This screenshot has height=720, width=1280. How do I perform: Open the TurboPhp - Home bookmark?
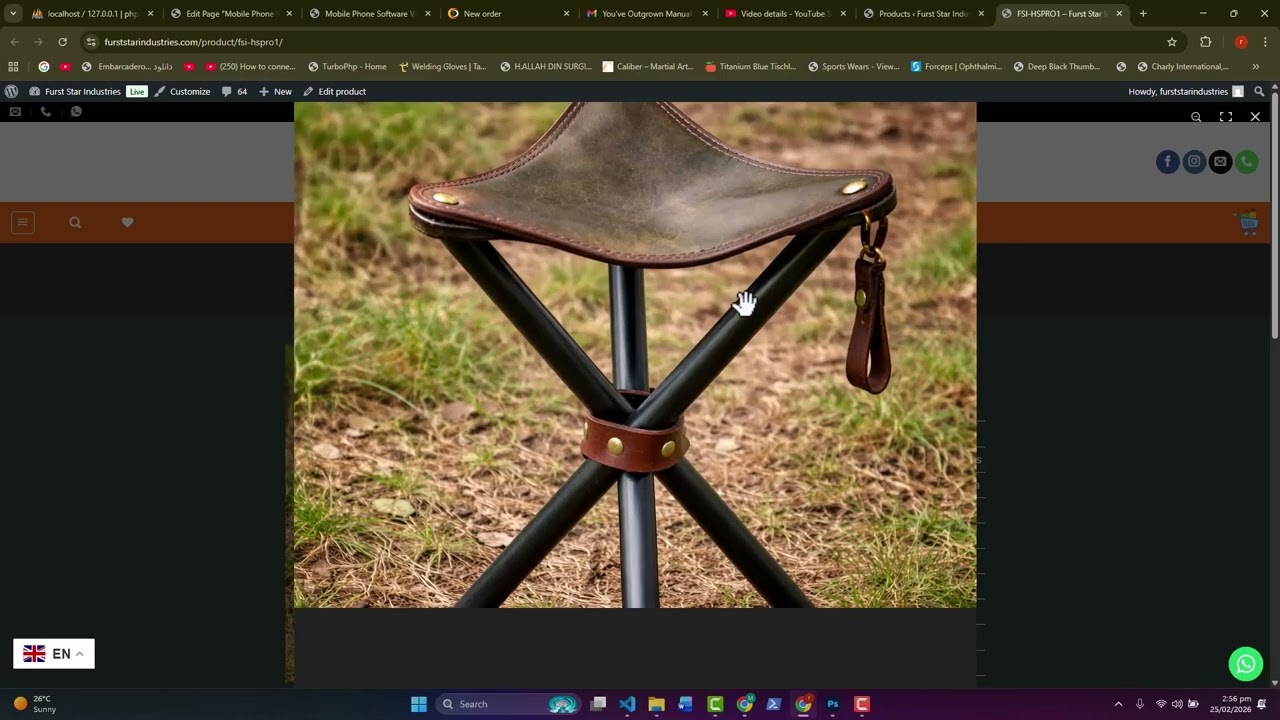(347, 66)
